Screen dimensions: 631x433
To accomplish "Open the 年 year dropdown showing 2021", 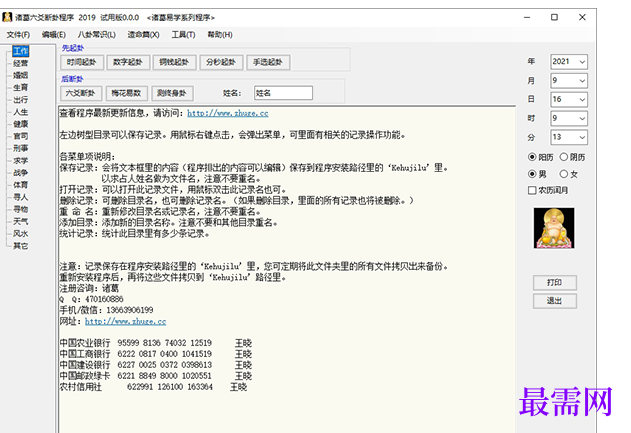I will 569,62.
